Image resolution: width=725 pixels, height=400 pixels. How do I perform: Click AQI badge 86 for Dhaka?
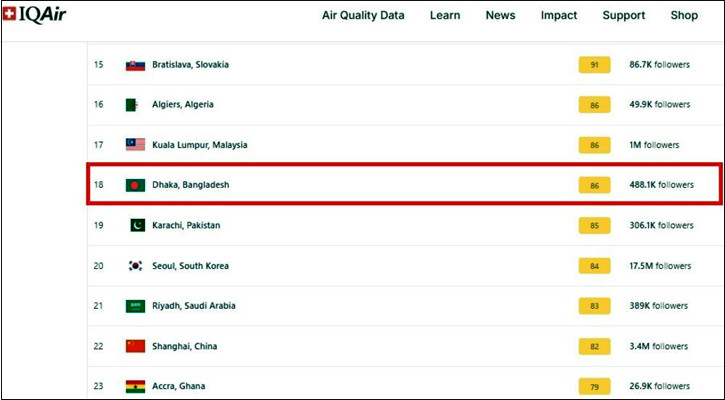point(595,185)
